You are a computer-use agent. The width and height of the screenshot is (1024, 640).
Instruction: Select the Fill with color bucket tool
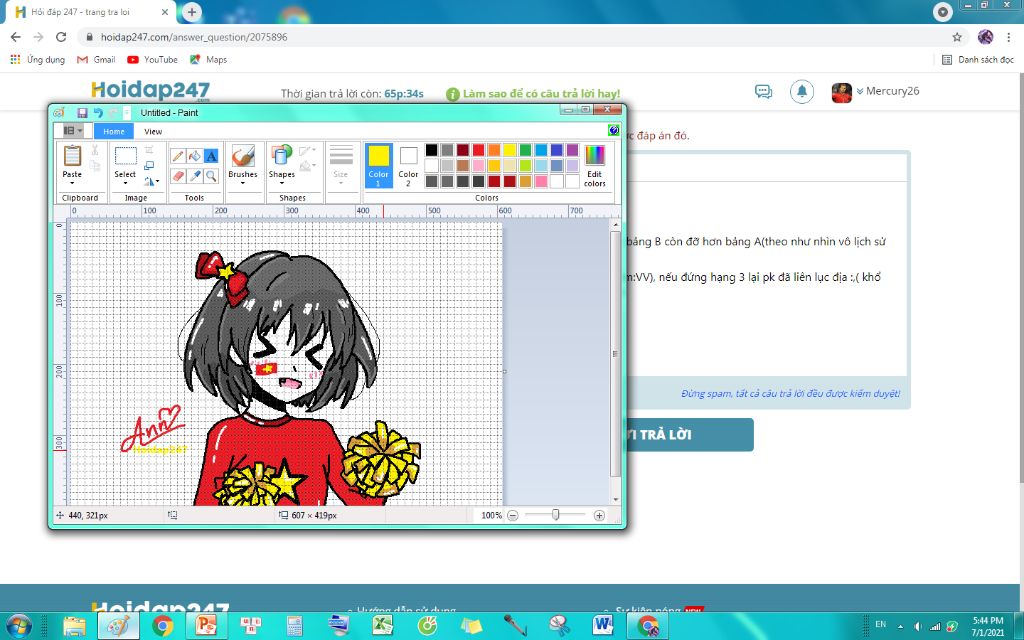tap(195, 156)
